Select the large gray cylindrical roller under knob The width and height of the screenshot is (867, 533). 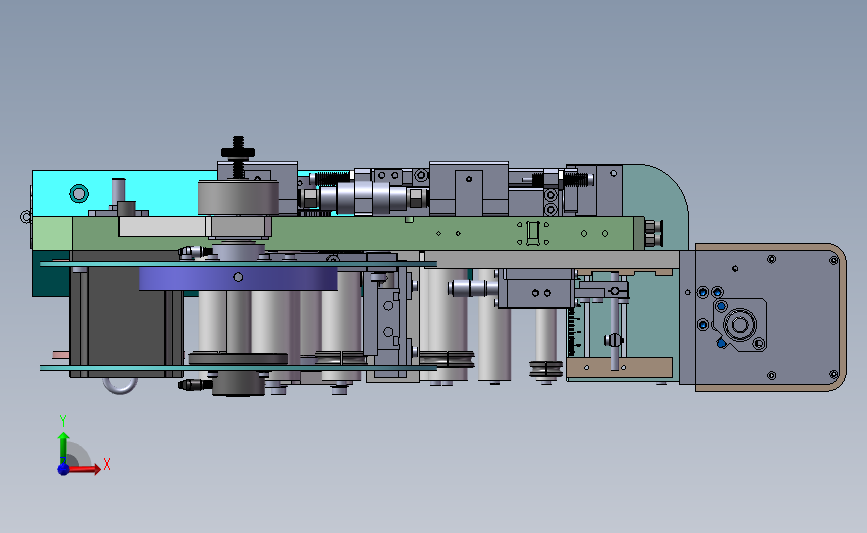(238, 197)
